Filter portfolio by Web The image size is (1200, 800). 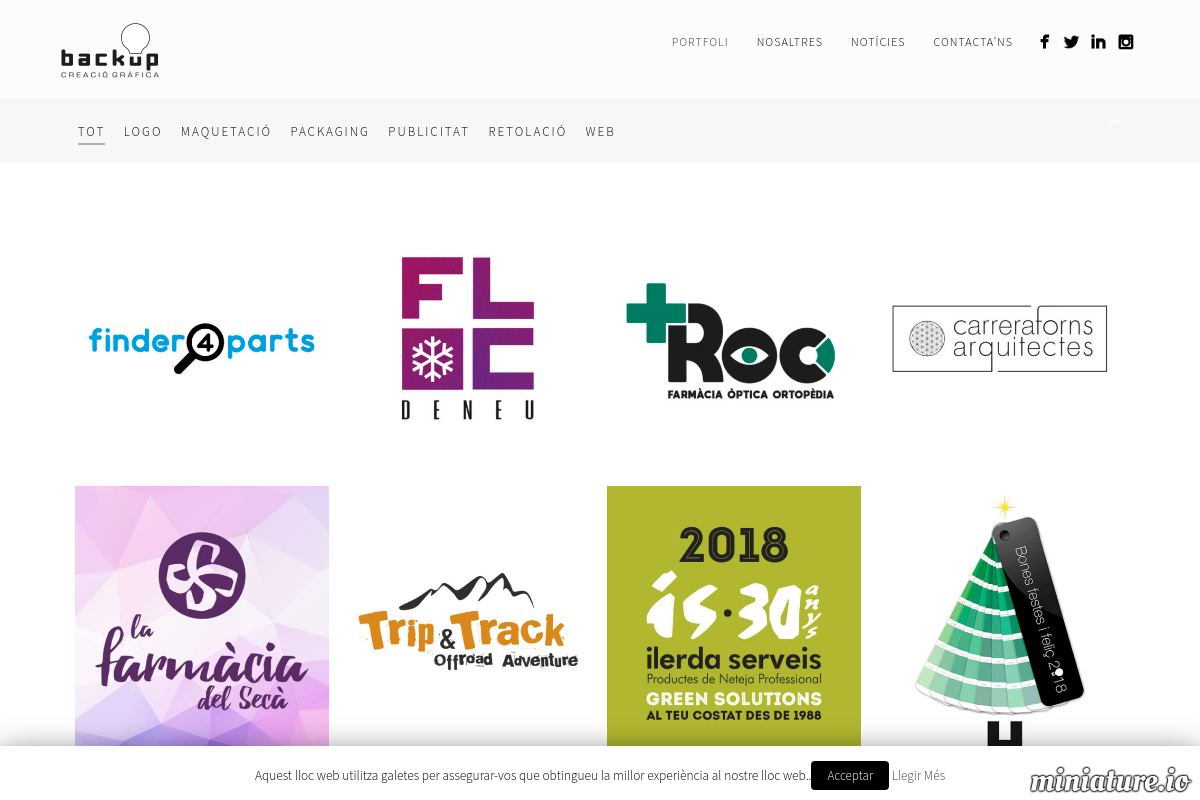click(600, 132)
